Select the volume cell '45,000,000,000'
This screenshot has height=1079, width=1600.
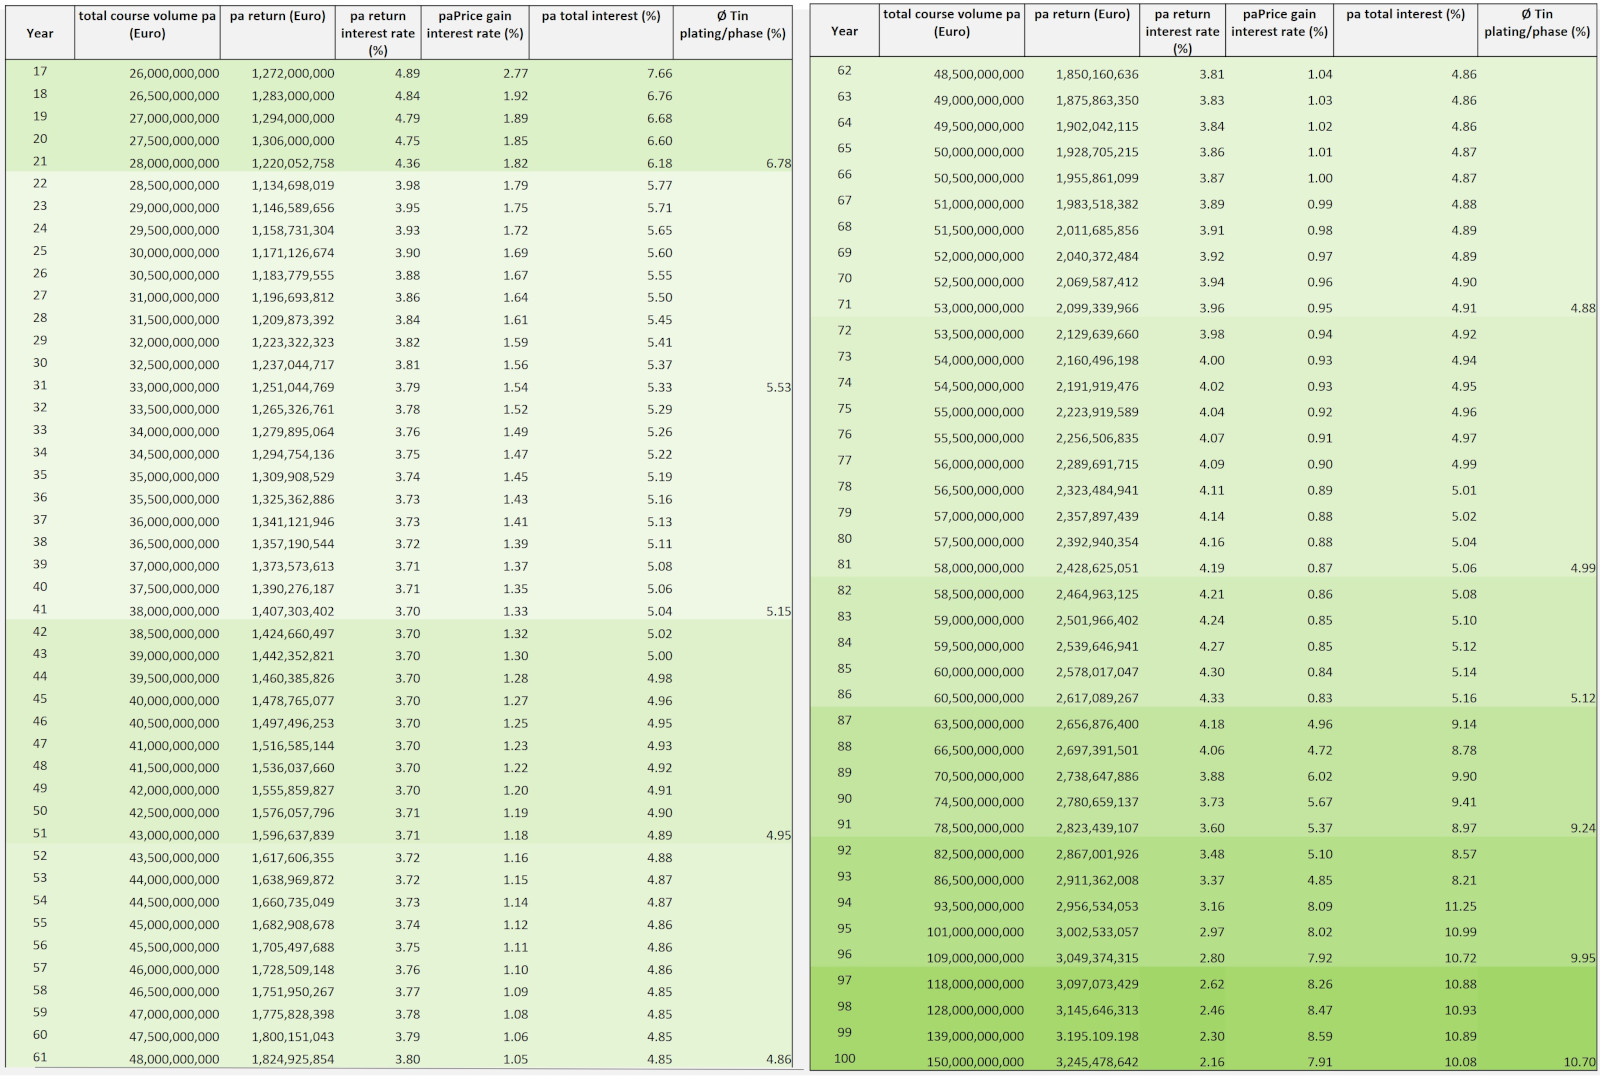tap(174, 925)
